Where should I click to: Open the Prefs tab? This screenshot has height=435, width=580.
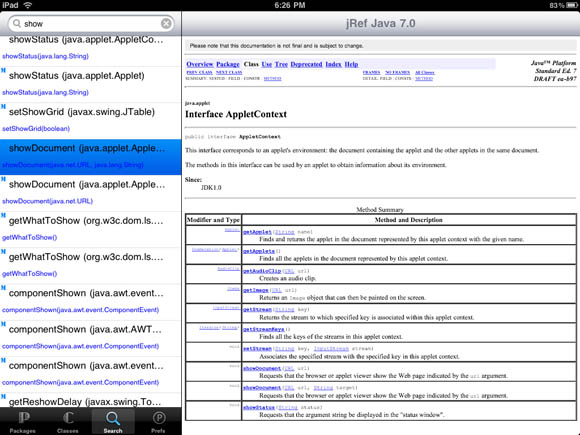pos(158,421)
